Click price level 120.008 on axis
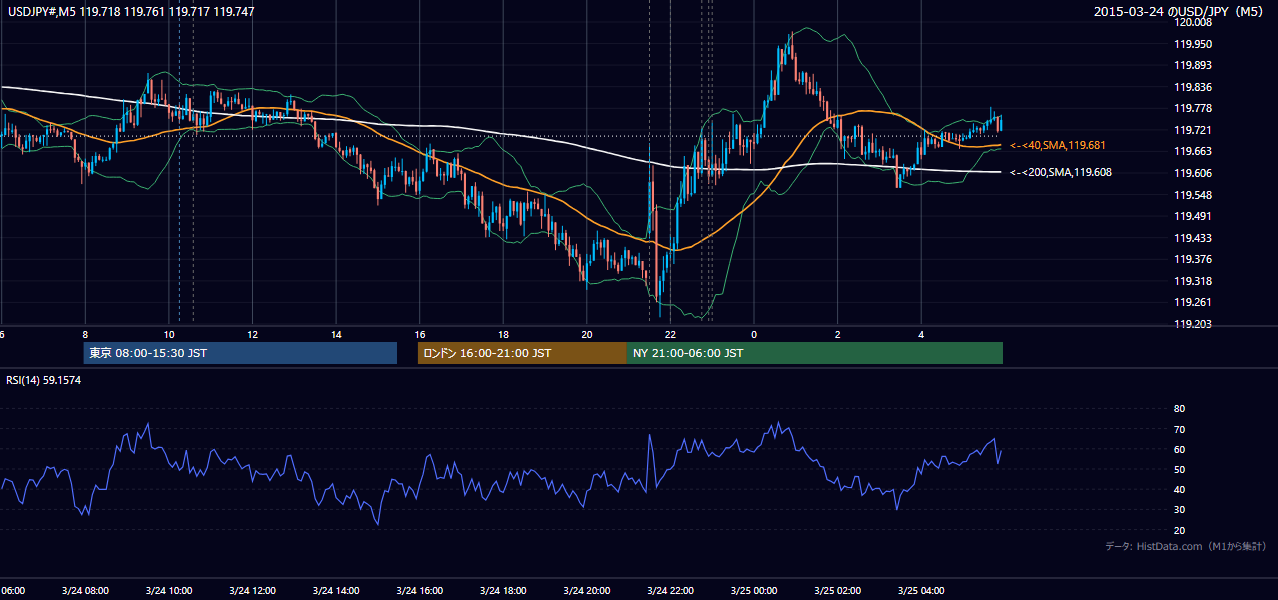Viewport: 1278px width, 600px height. [1191, 22]
